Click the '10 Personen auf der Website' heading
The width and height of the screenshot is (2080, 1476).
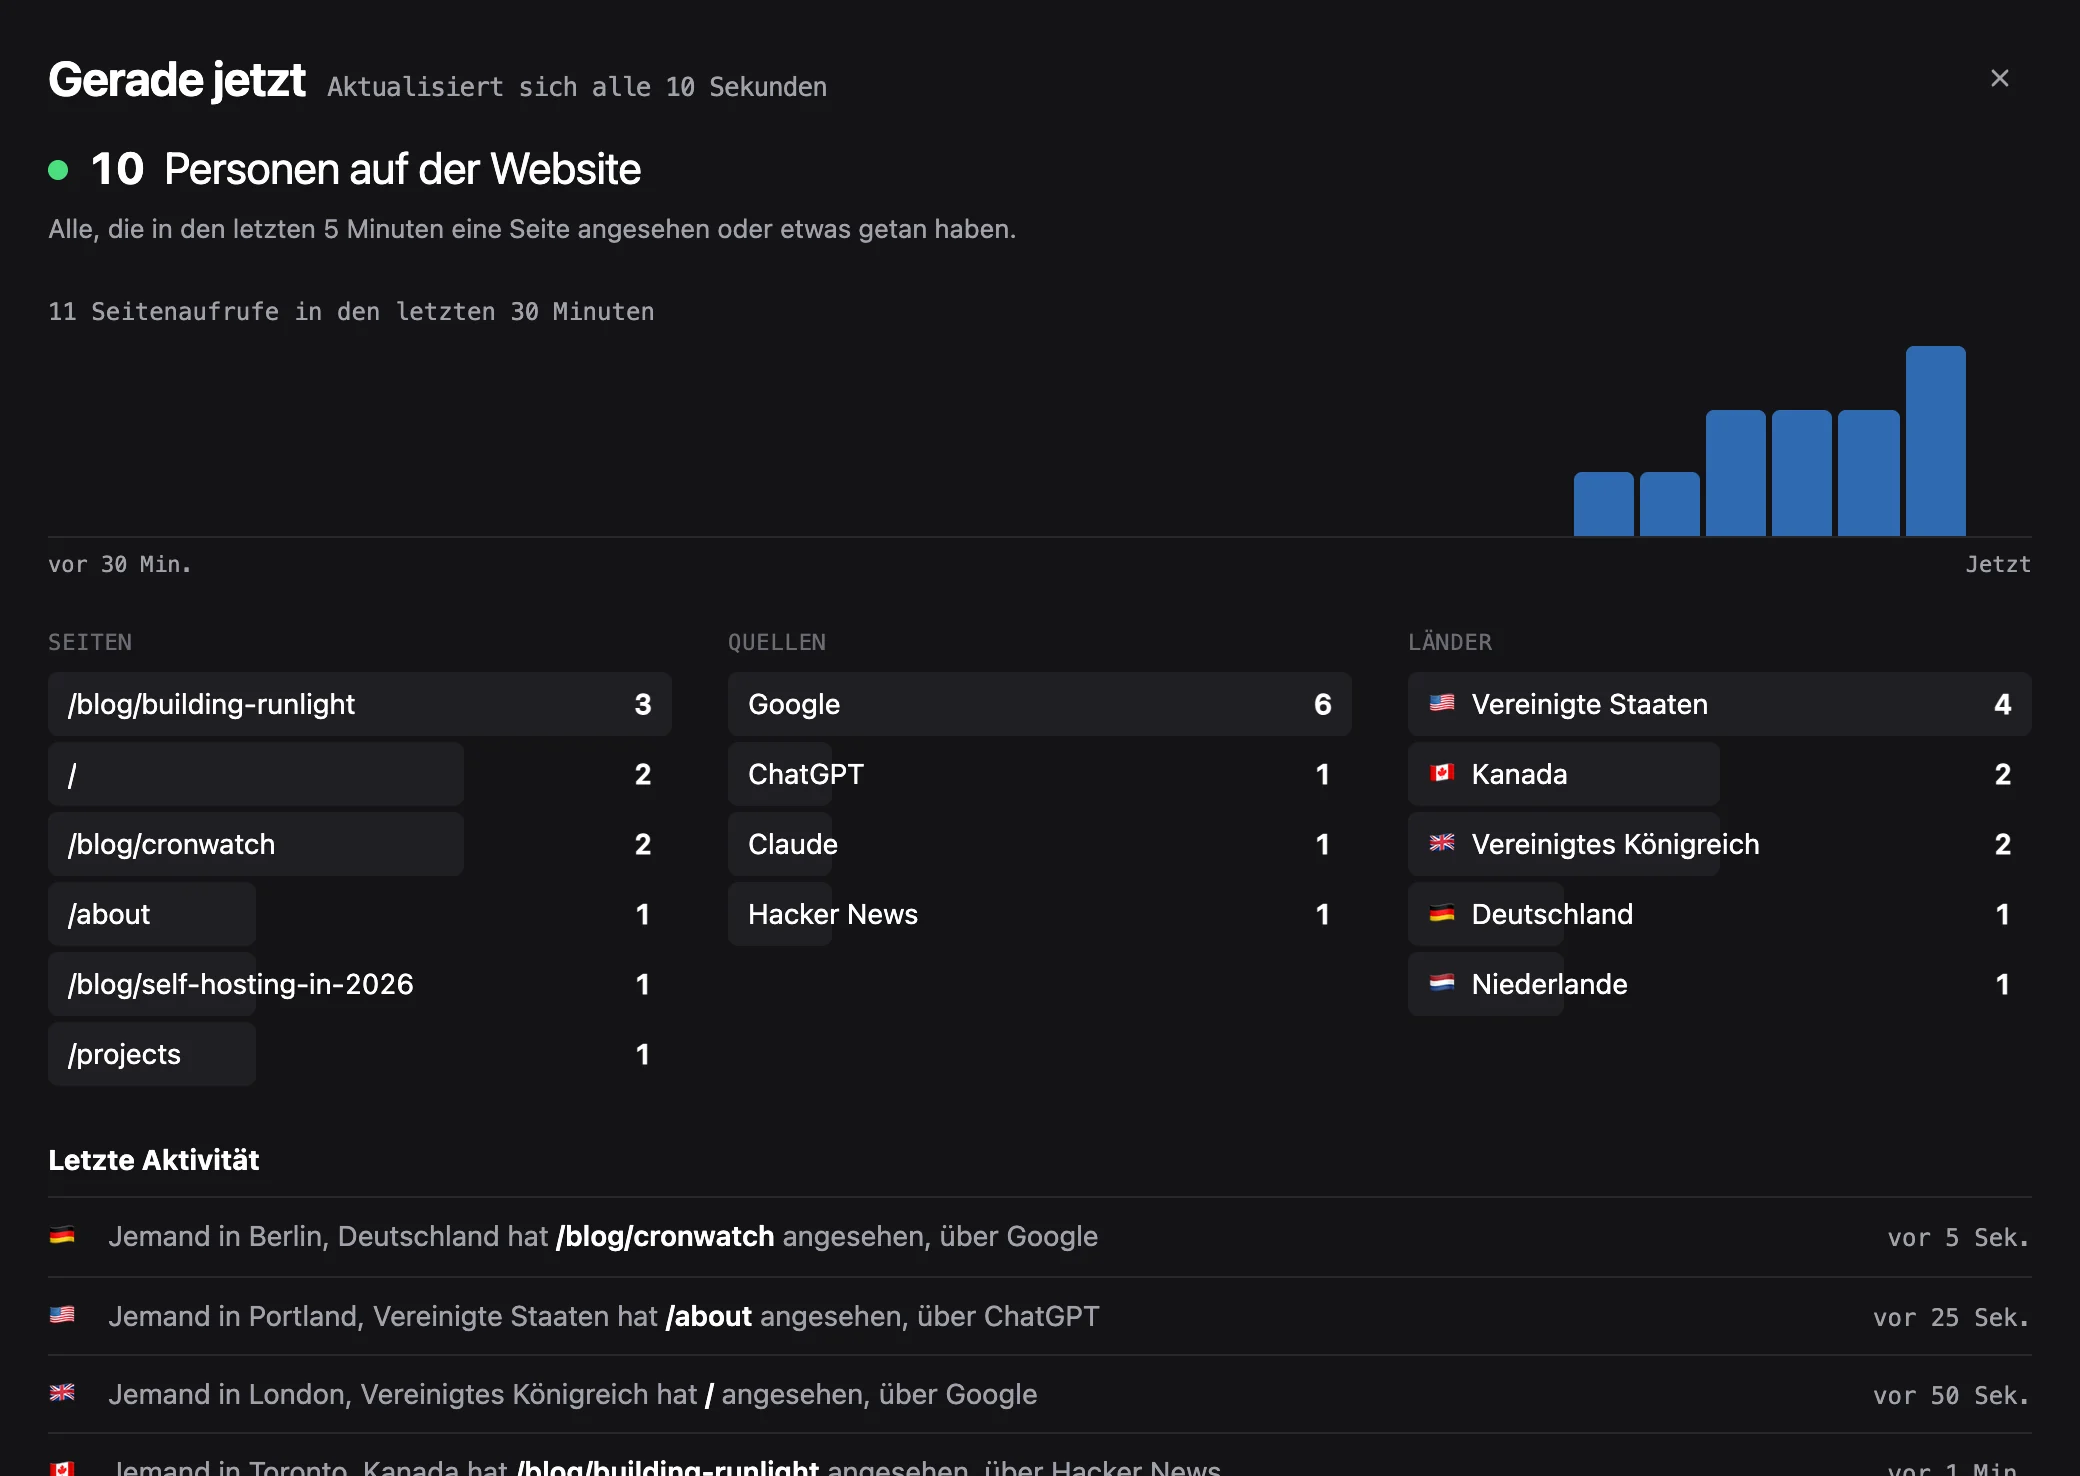click(365, 169)
